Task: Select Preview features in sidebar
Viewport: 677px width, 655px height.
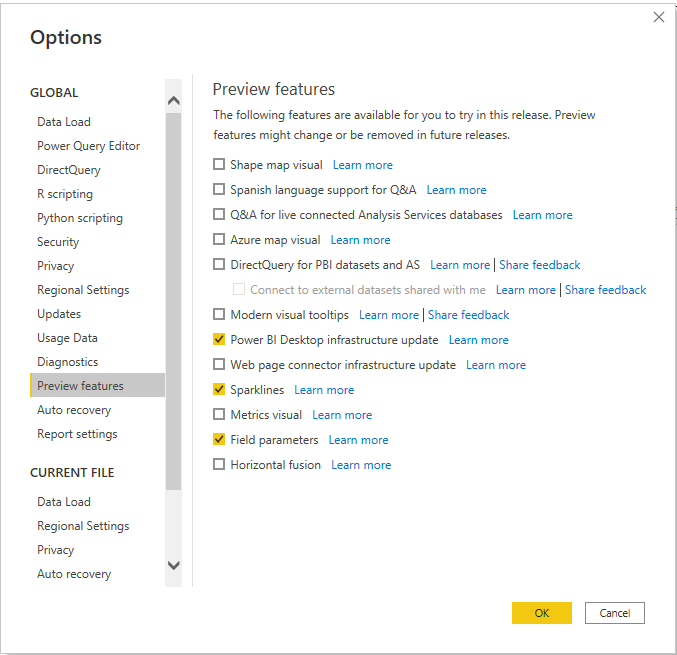Action: pos(98,386)
